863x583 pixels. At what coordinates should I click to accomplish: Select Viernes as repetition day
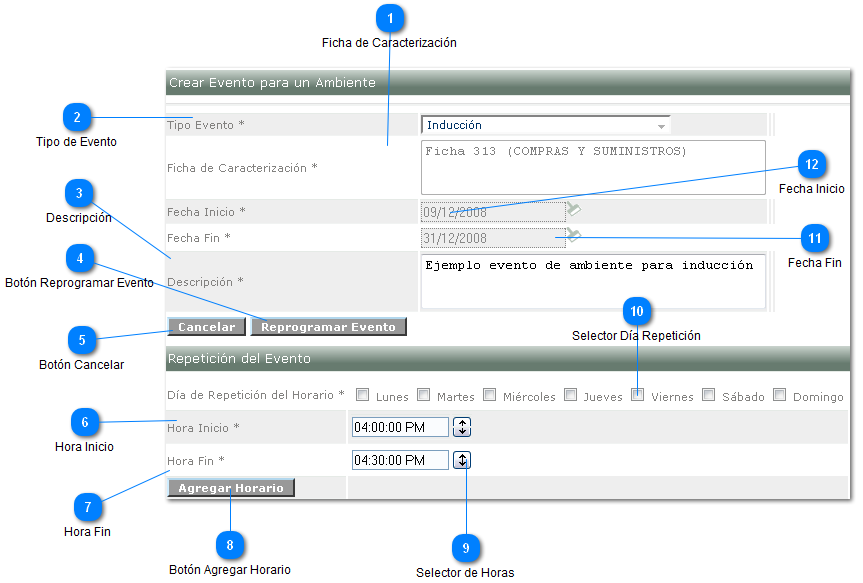click(x=637, y=395)
